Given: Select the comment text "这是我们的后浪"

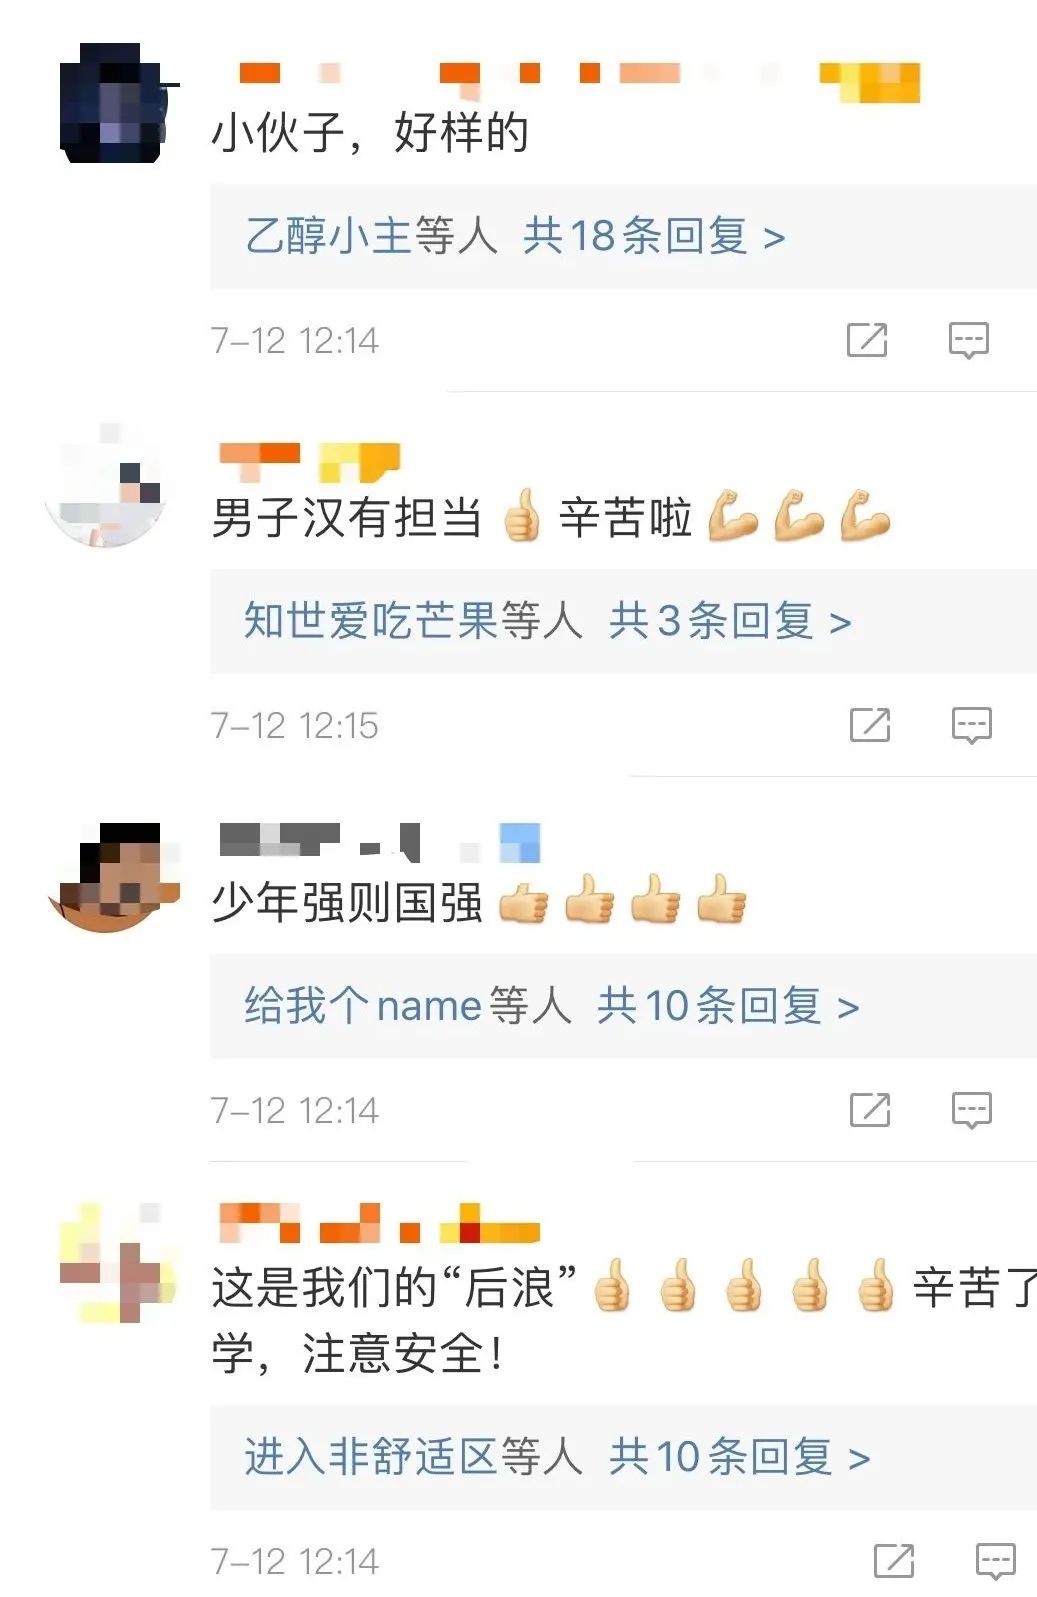Looking at the screenshot, I should click(x=395, y=1286).
